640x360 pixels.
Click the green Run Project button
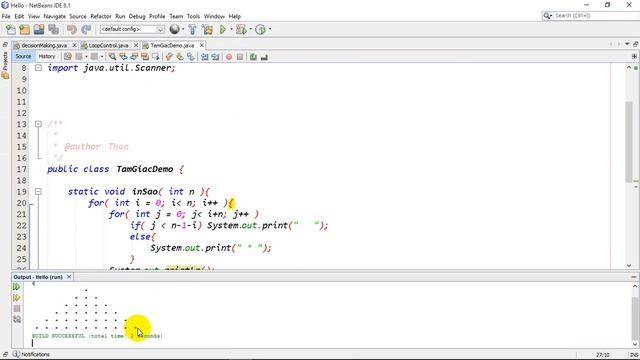[x=223, y=29]
